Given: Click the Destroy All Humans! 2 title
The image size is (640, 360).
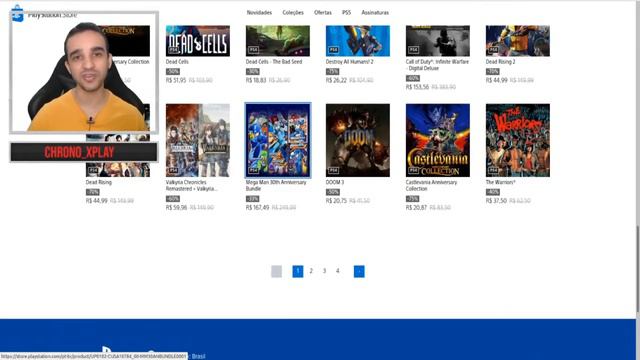Looking at the screenshot, I should (x=349, y=62).
